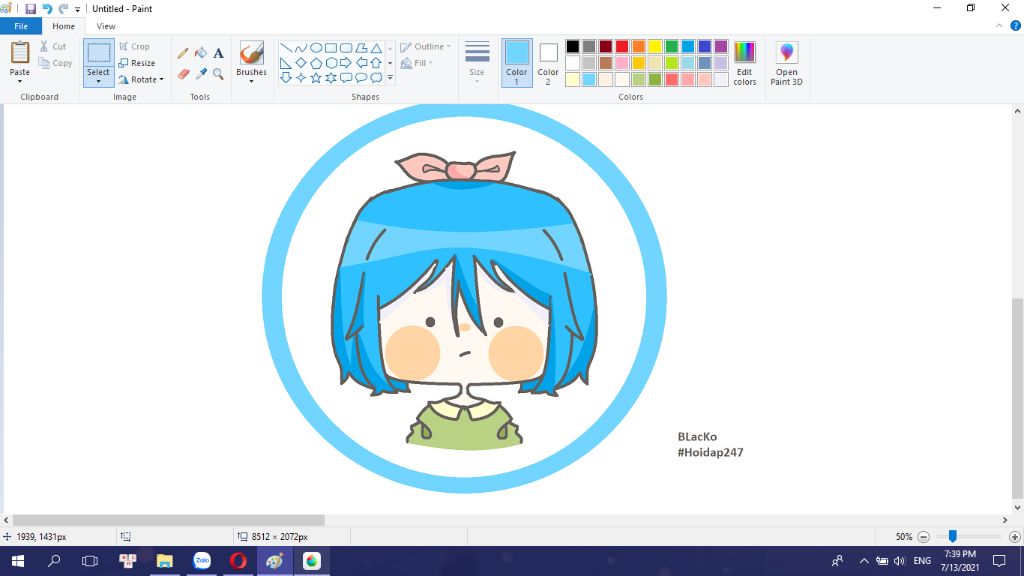
Task: Collapse the ribbon with the chevron
Action: point(999,26)
